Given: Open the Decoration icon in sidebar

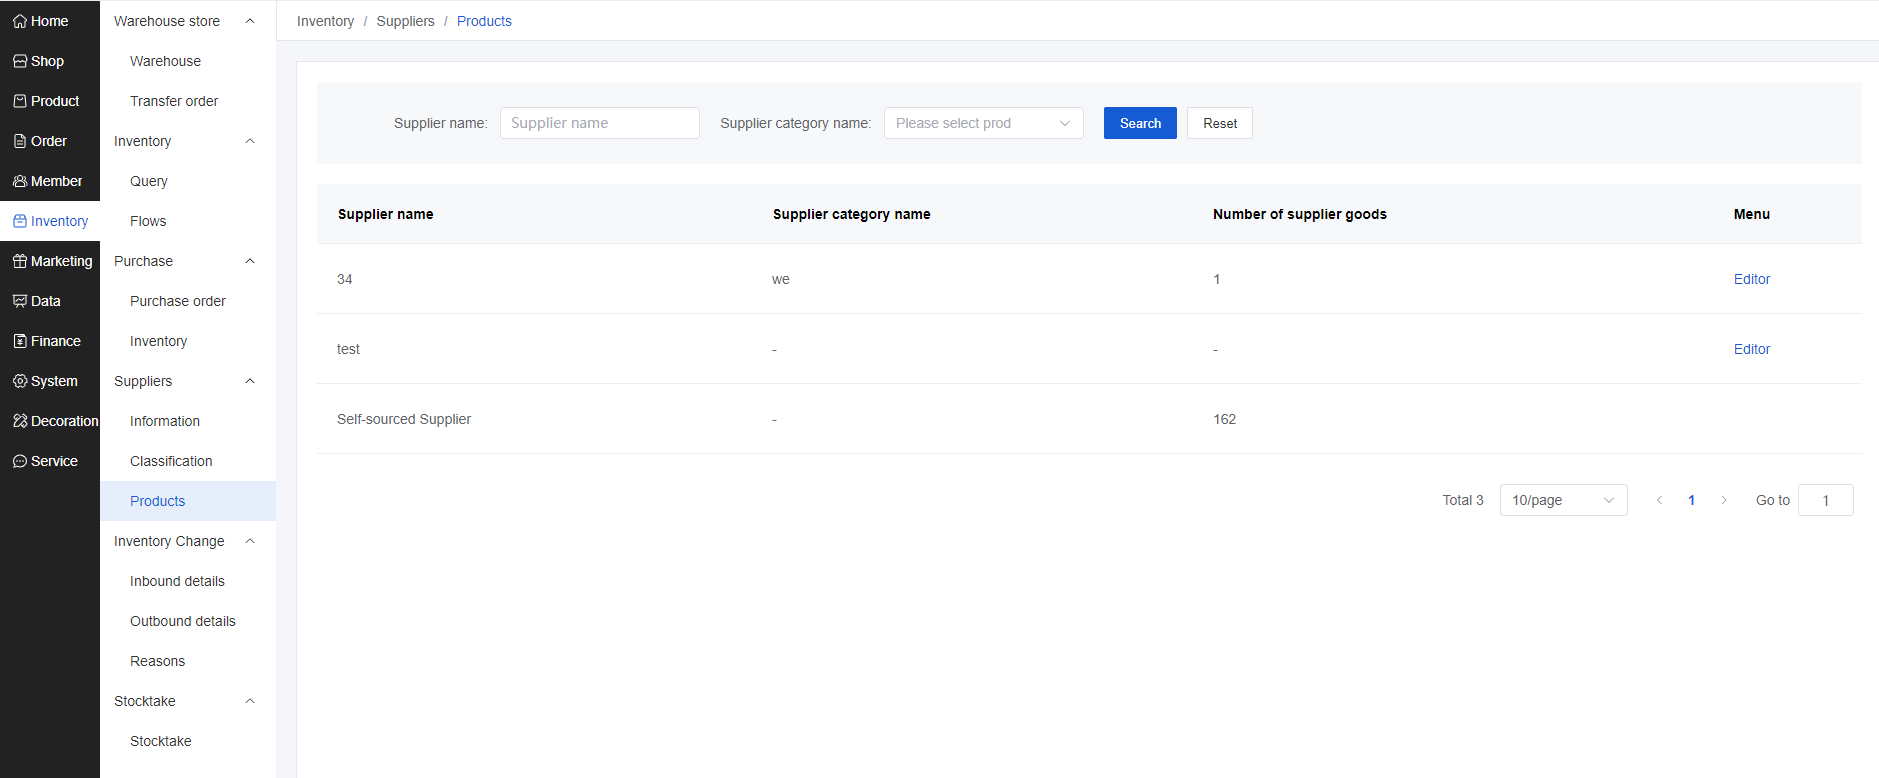Looking at the screenshot, I should coord(20,421).
